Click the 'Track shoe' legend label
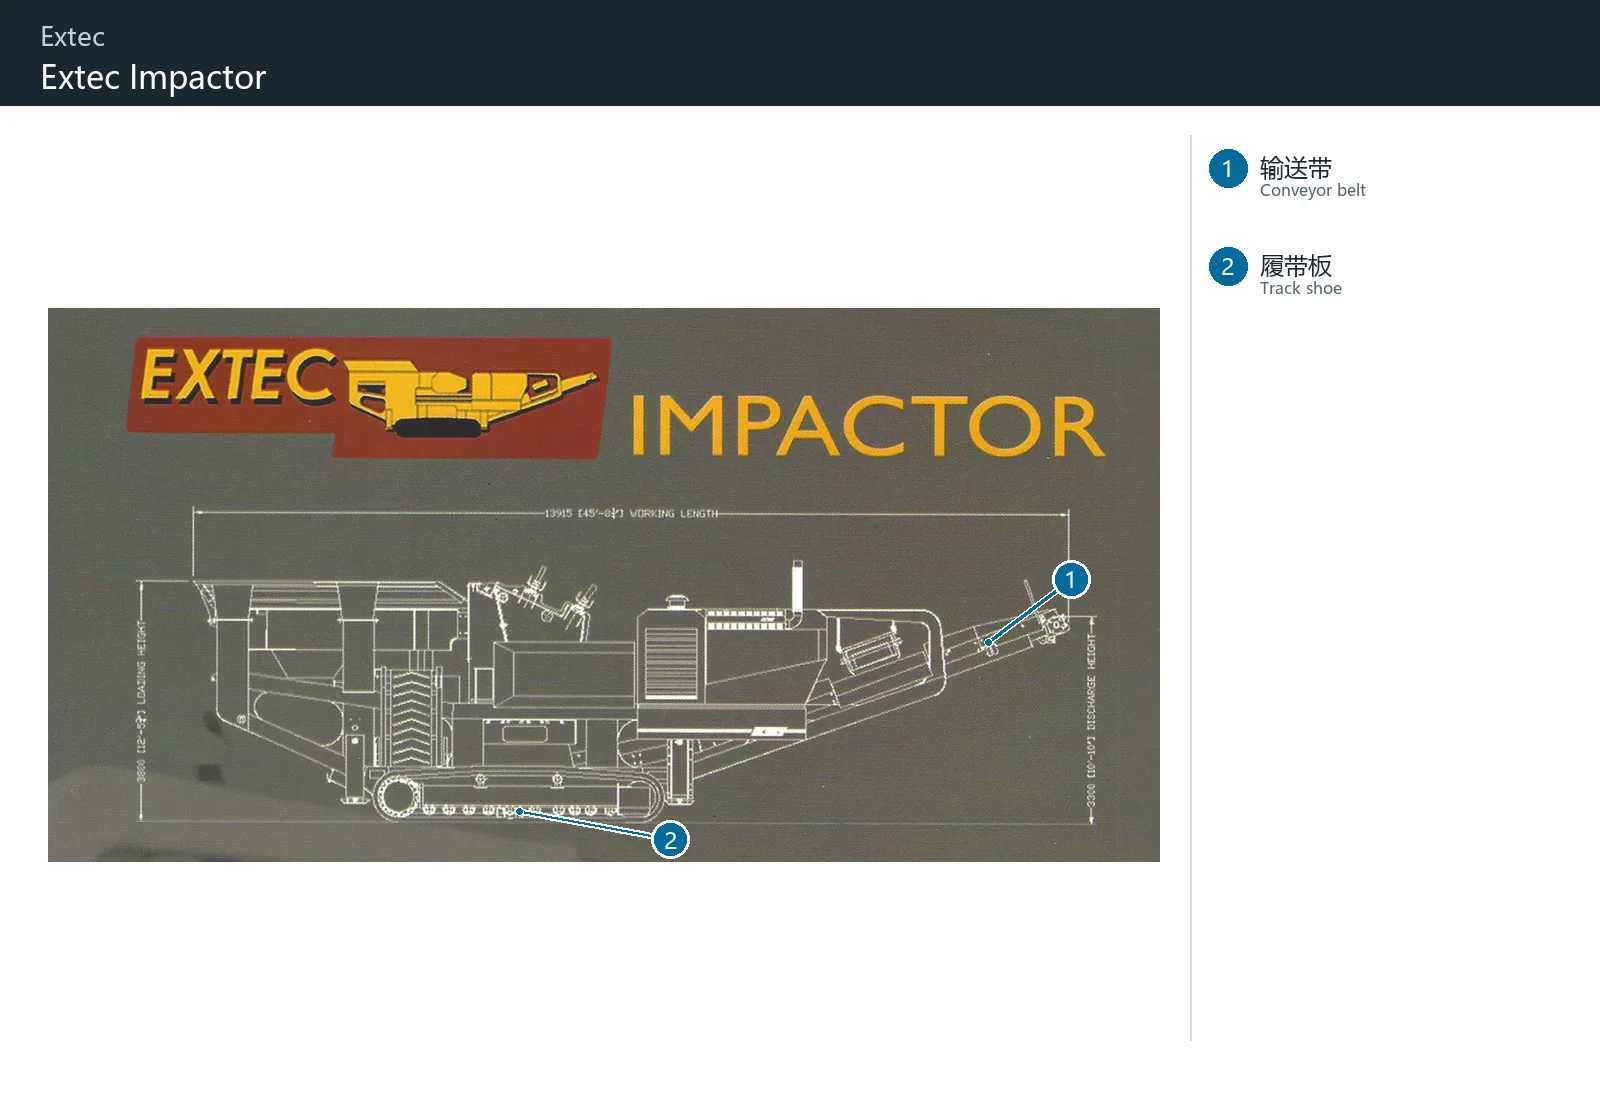The image size is (1600, 1100). pyautogui.click(x=1300, y=288)
